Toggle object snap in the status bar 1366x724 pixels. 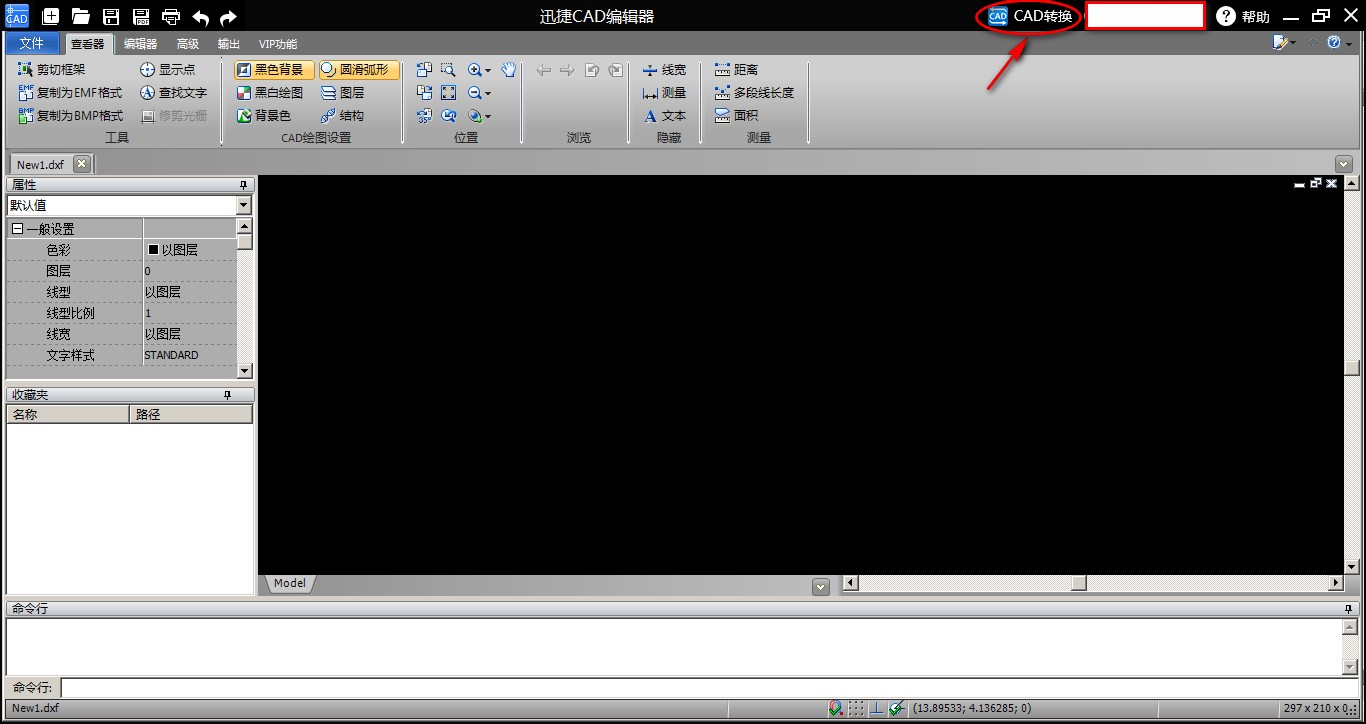pos(835,708)
